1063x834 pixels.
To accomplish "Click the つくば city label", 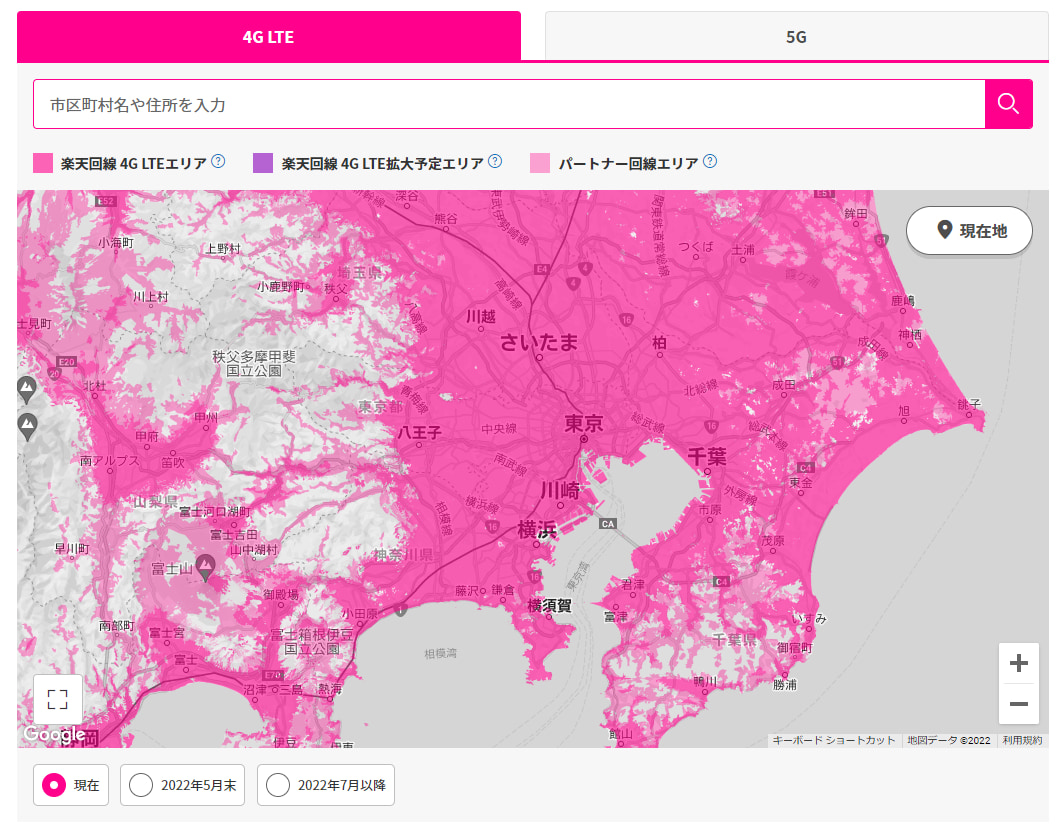I will pyautogui.click(x=696, y=246).
